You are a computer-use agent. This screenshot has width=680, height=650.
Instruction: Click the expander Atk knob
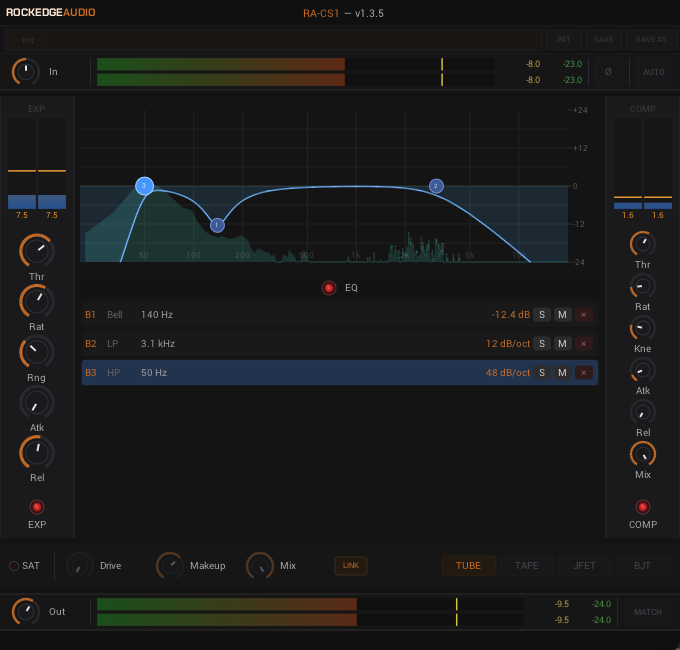pyautogui.click(x=36, y=402)
